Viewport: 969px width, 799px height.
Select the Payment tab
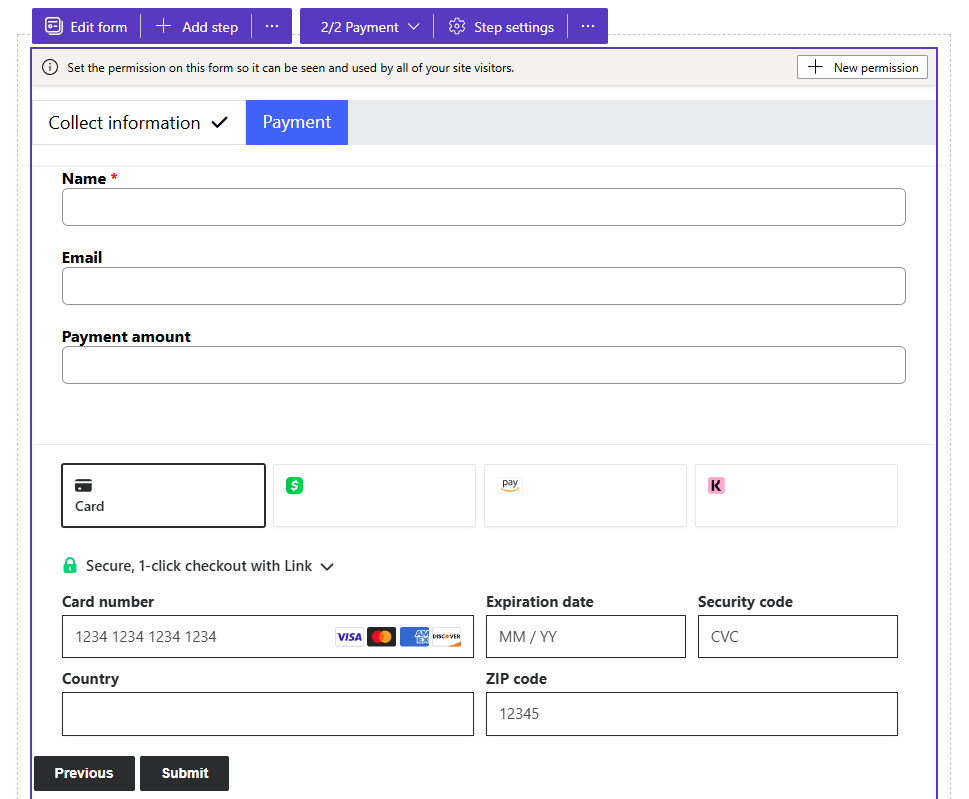[x=297, y=122]
